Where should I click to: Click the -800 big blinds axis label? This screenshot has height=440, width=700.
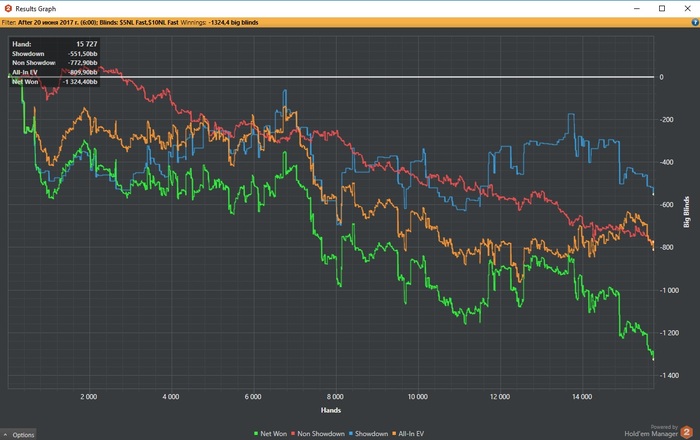[x=667, y=247]
